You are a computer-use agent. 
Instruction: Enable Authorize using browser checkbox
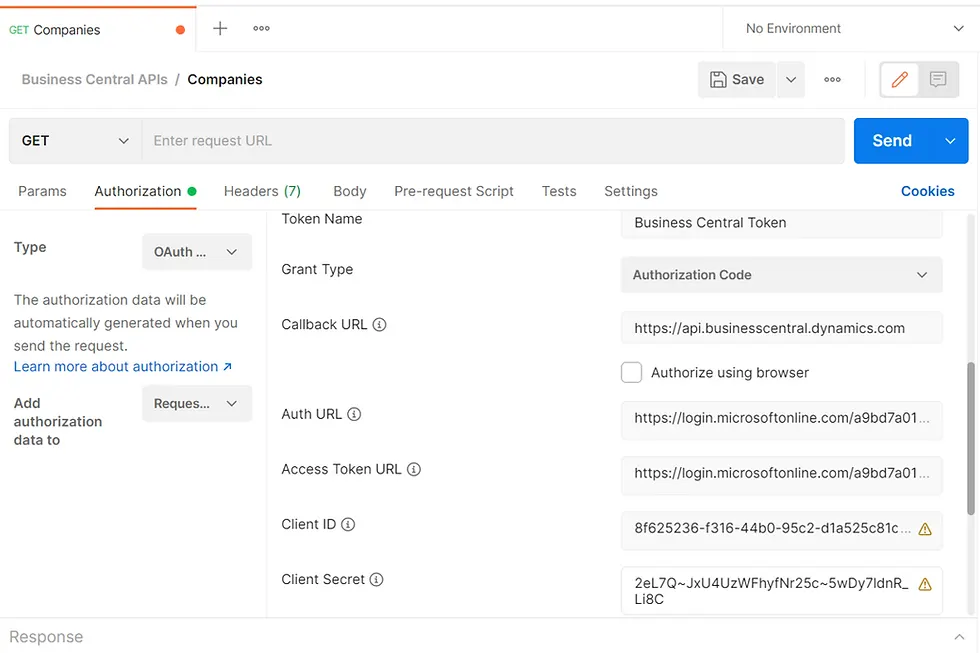631,372
